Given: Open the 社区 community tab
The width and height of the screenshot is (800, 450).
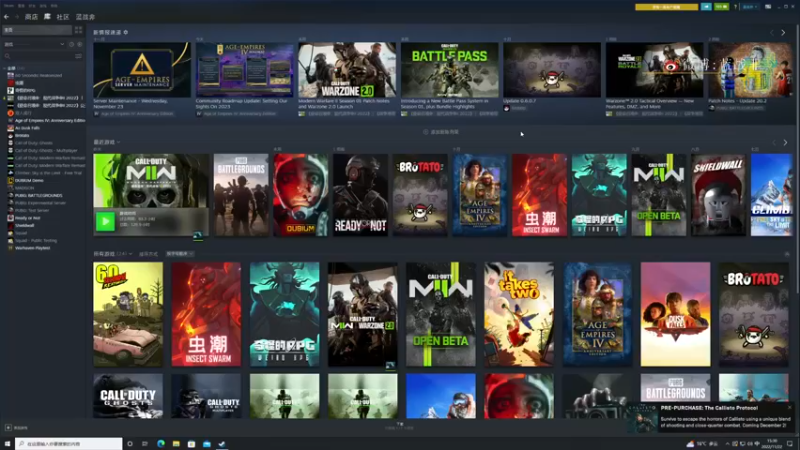Looking at the screenshot, I should (x=63, y=17).
